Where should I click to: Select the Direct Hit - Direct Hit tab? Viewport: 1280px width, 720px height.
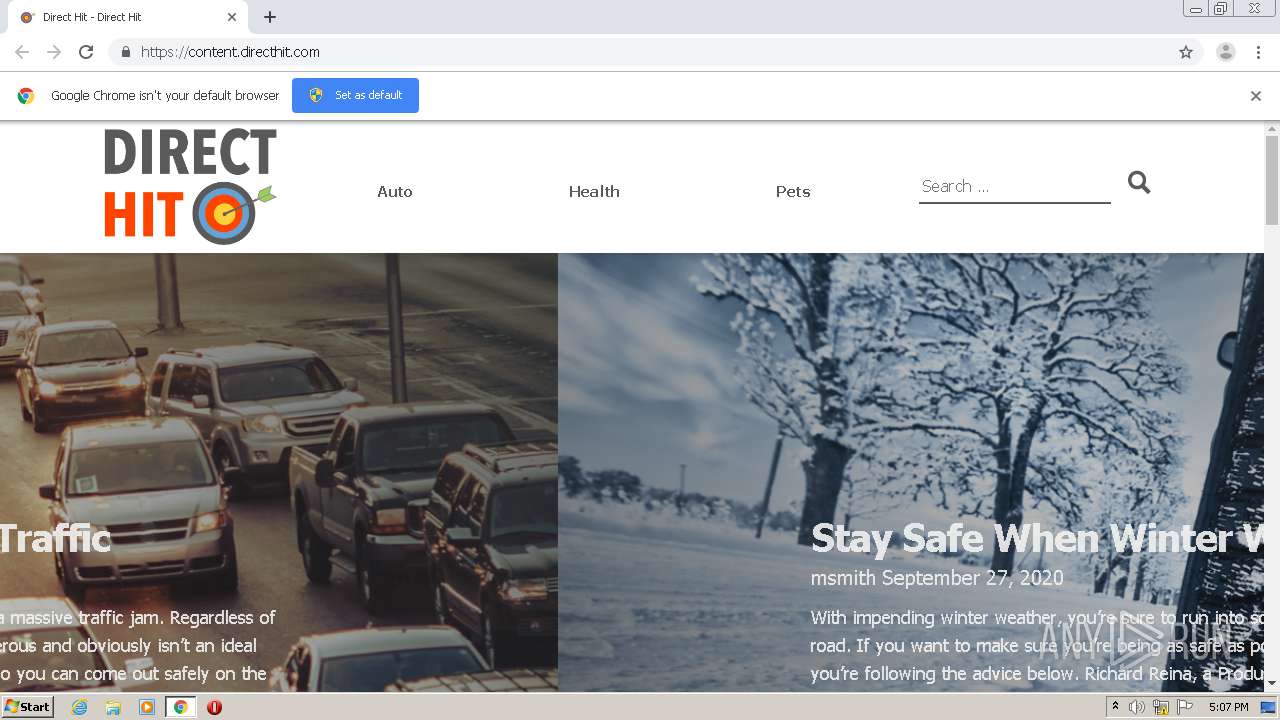click(x=128, y=17)
